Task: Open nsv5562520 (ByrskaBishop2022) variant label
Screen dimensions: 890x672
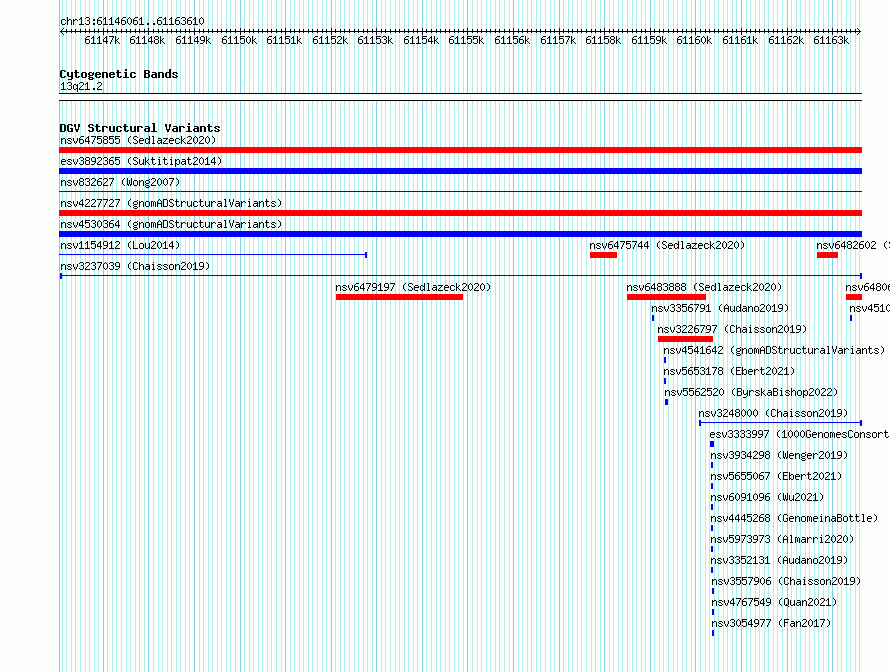Action: tap(751, 392)
